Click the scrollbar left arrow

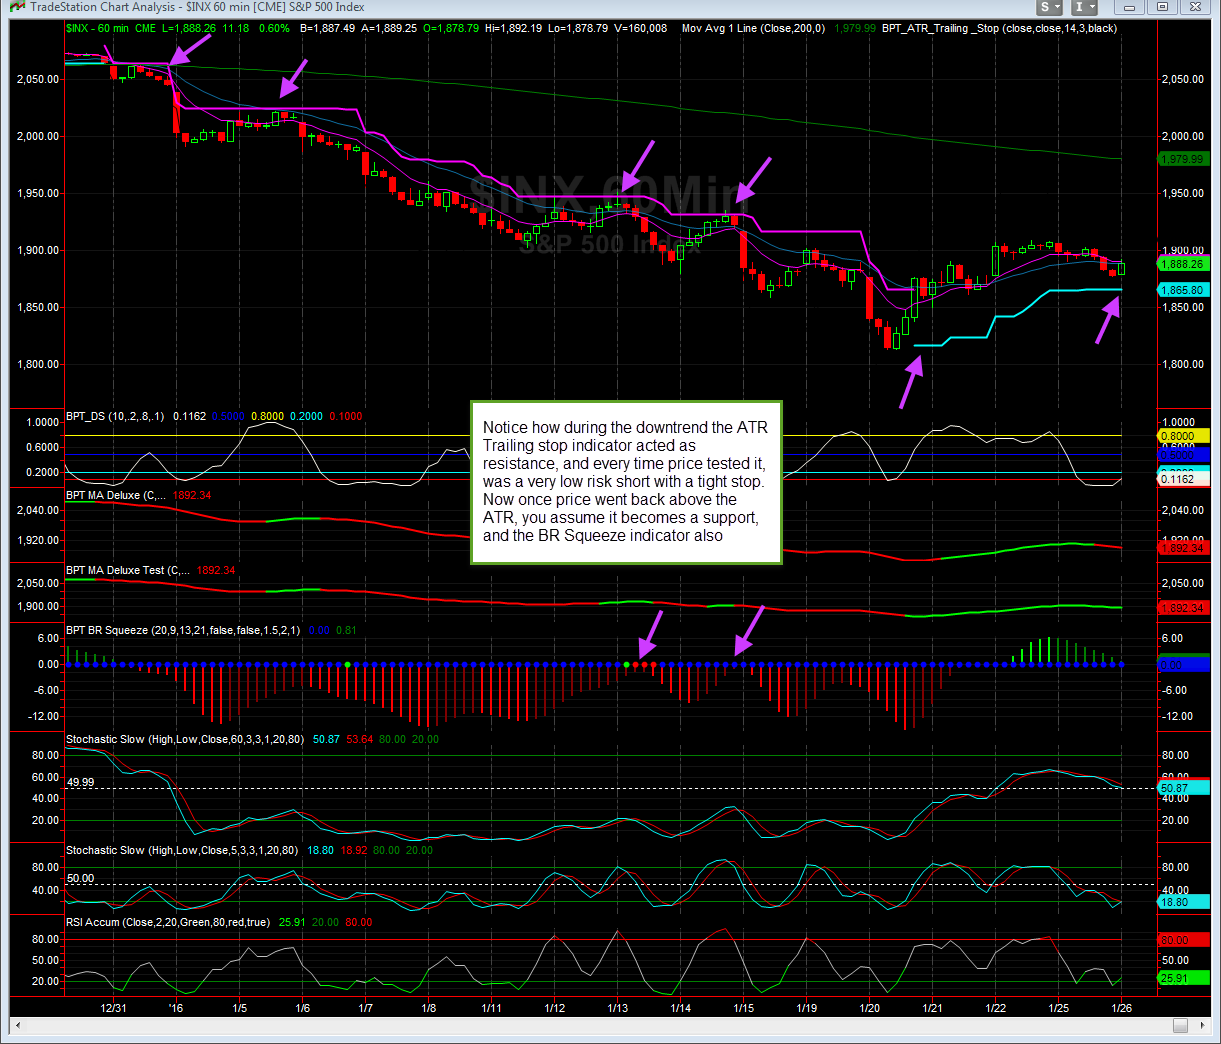point(17,1025)
